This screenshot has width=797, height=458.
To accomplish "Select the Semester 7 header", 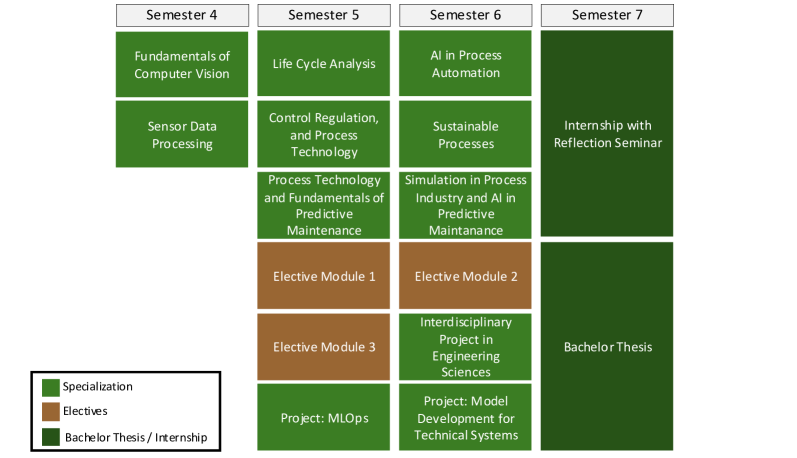I will pyautogui.click(x=606, y=15).
